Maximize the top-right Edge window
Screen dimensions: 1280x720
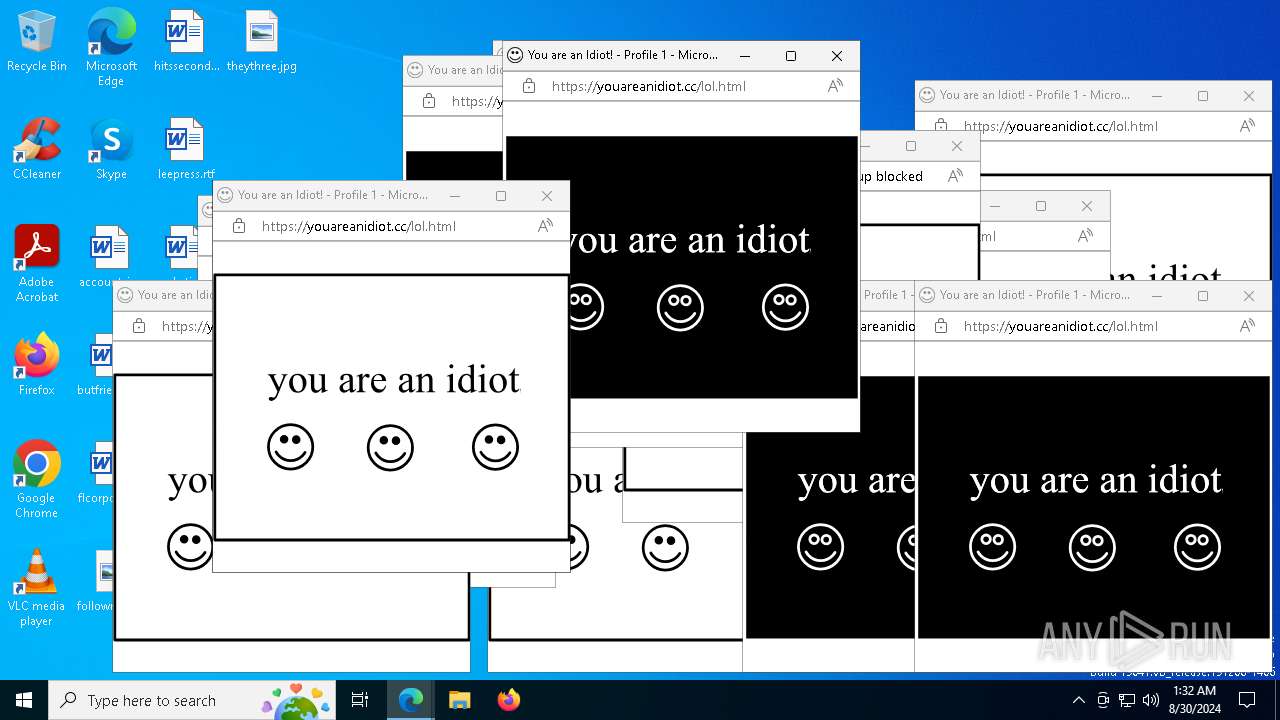point(1203,96)
